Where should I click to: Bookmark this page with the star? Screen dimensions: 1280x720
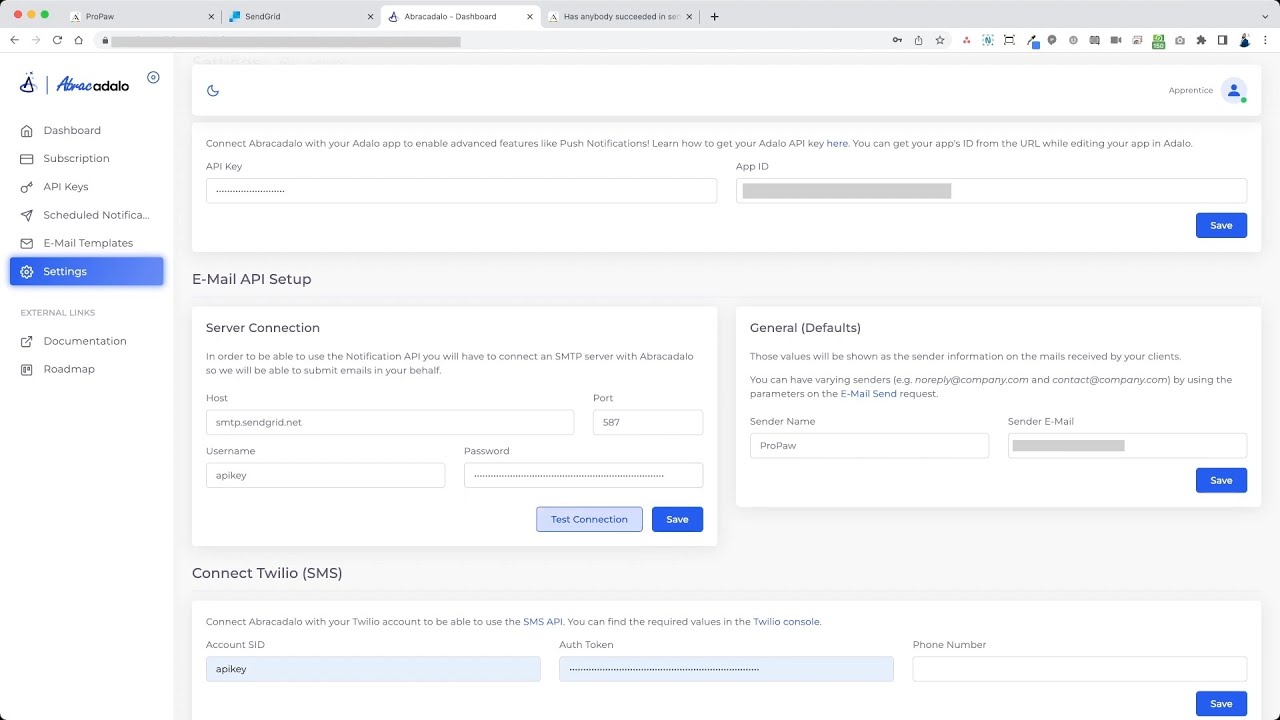click(x=940, y=40)
